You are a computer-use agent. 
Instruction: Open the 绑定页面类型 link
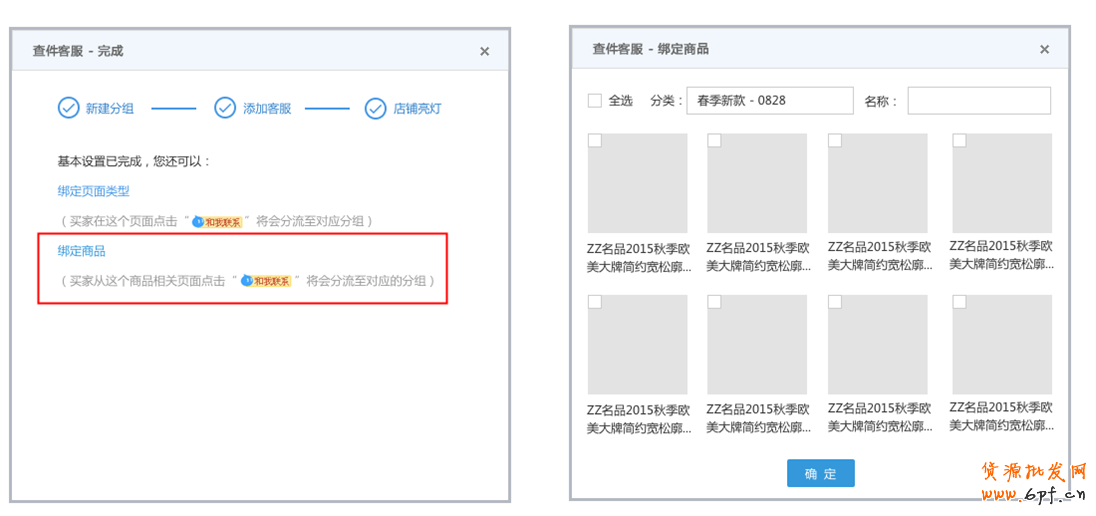93,191
